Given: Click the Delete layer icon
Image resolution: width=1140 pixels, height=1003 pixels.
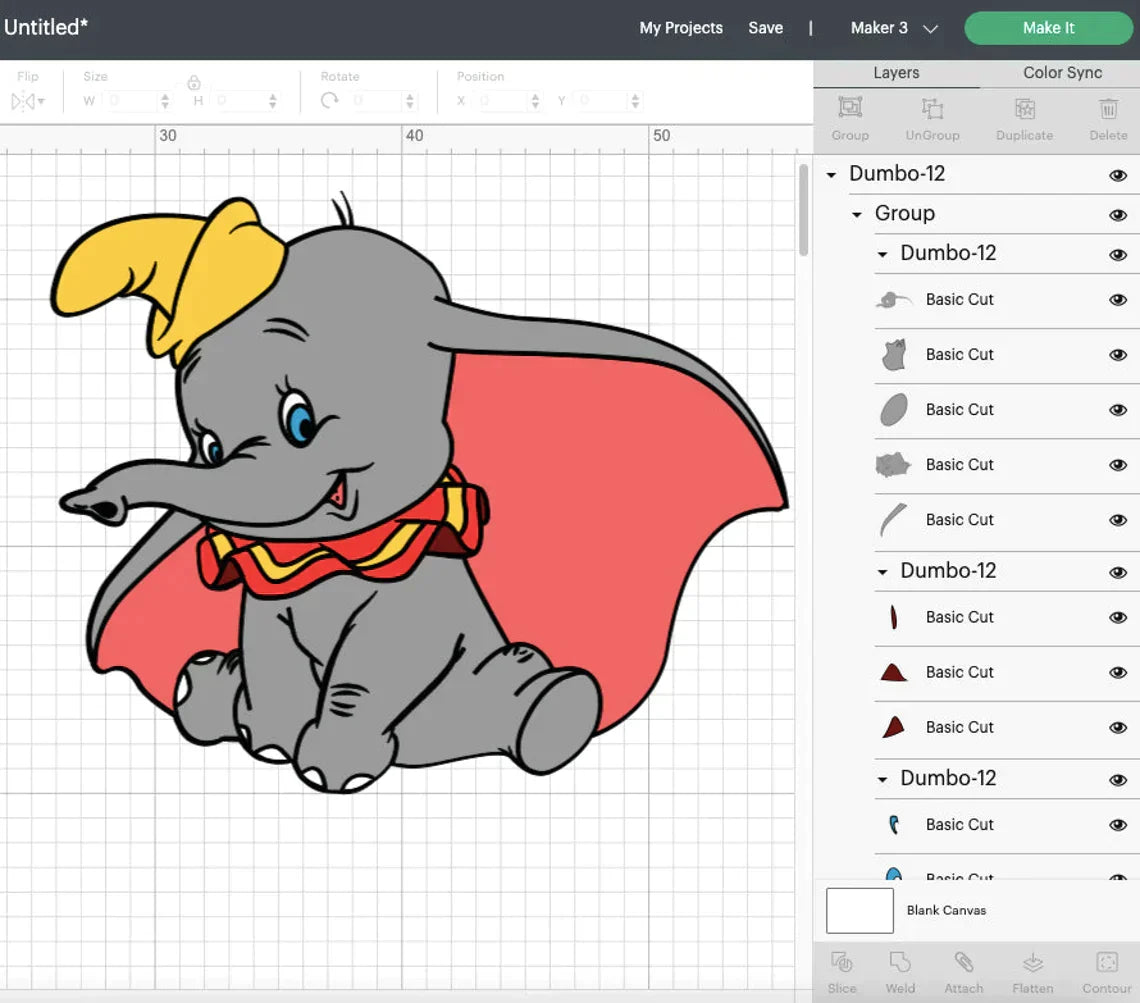Looking at the screenshot, I should pos(1108,109).
